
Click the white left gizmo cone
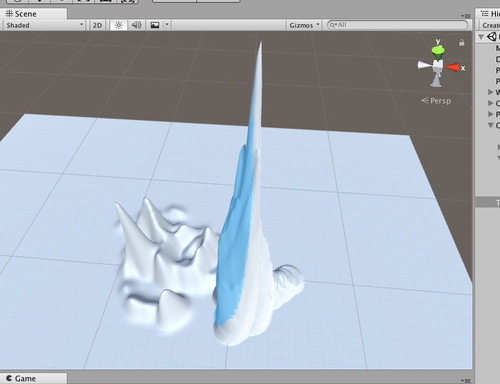pos(425,65)
